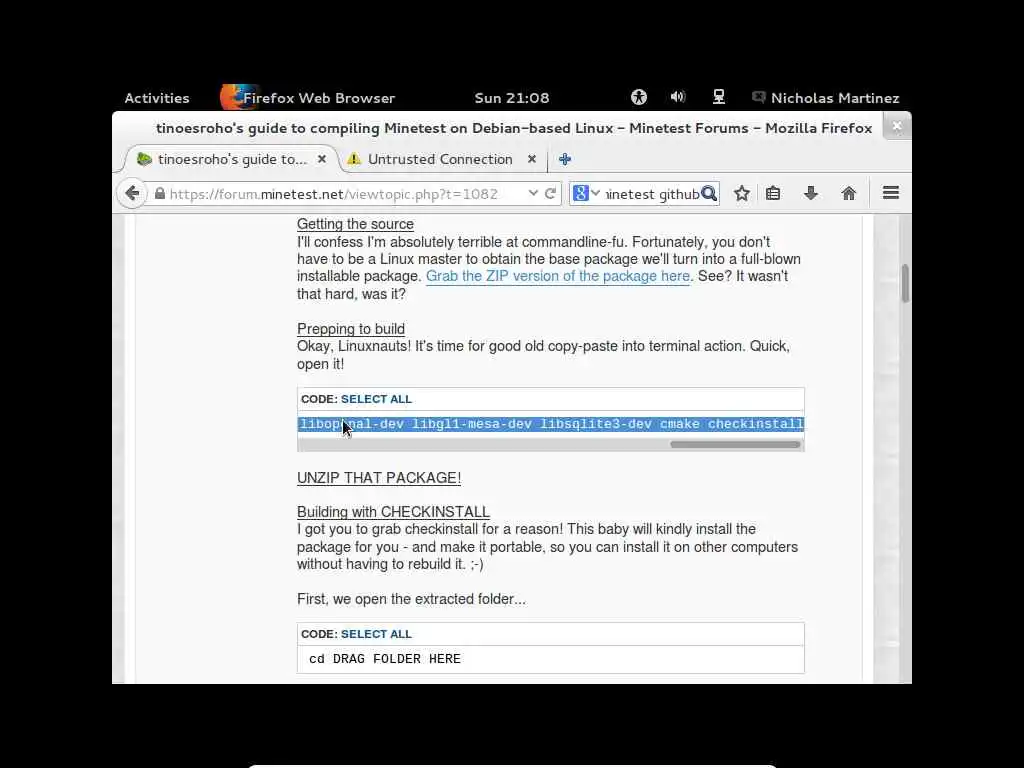Viewport: 1024px width, 768px height.
Task: Close the Untrusted Connection tab
Action: point(532,159)
